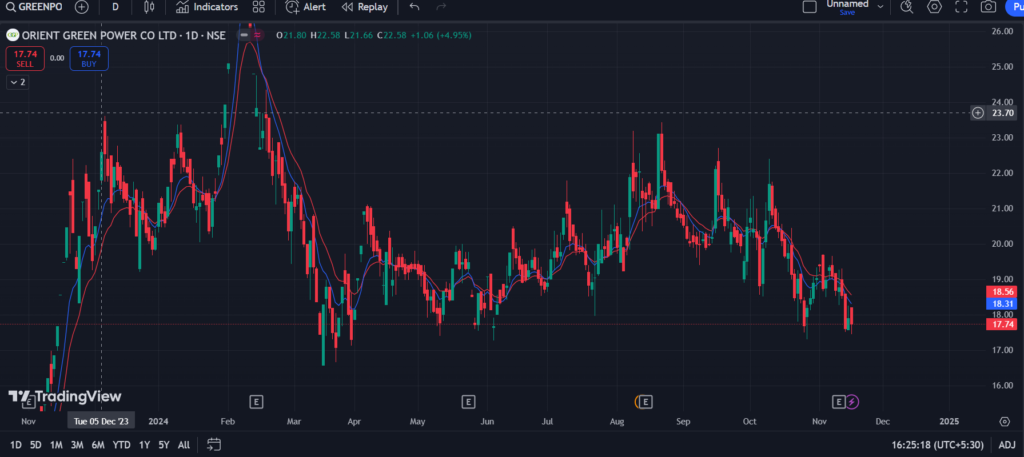This screenshot has width=1024, height=457.
Task: Expand the collapsed indicators legend showing 2
Action: [x=17, y=82]
